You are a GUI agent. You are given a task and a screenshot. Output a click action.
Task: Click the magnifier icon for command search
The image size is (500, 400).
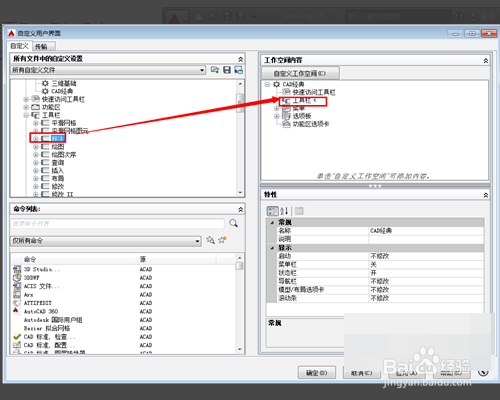[233, 223]
